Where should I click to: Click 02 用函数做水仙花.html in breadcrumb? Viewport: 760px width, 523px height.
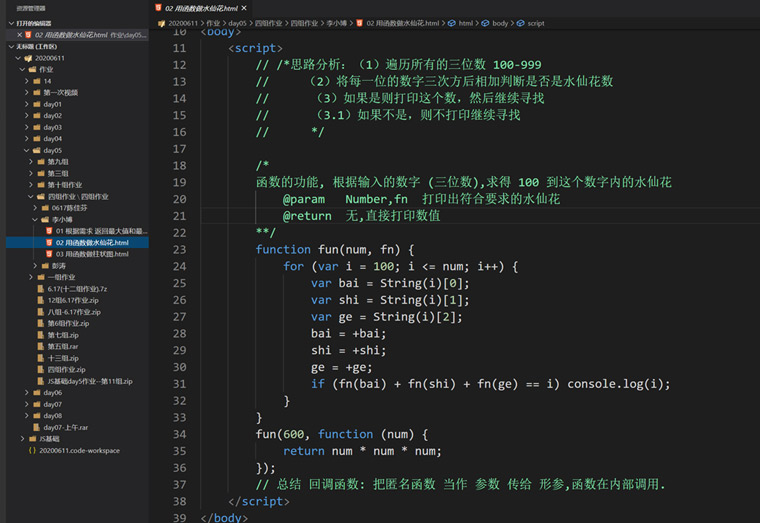coord(402,23)
